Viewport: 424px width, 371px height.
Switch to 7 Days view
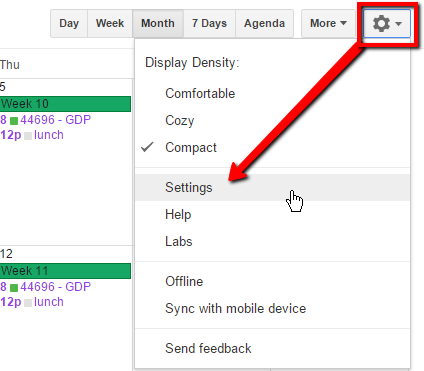tap(209, 23)
